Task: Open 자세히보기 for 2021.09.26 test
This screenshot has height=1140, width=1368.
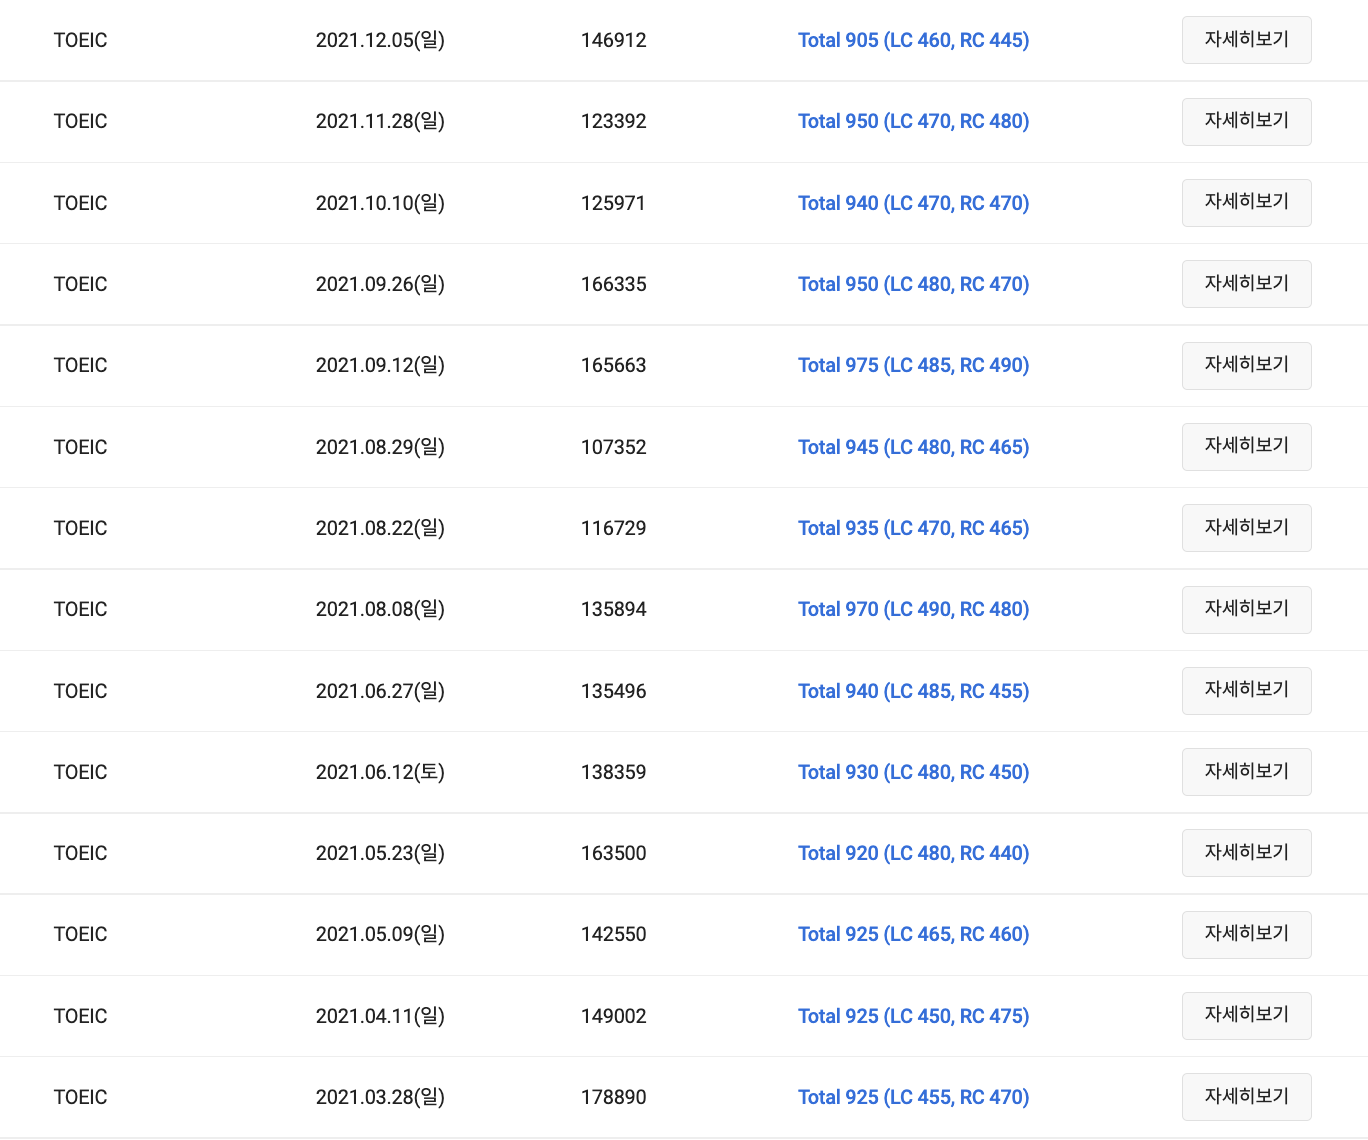Action: (x=1246, y=284)
